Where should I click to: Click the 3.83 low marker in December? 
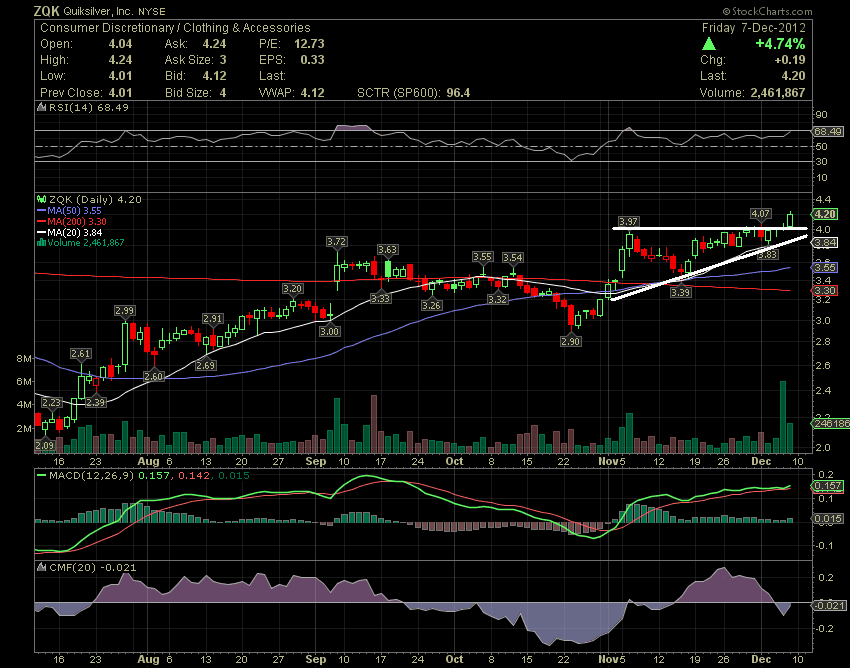tap(768, 254)
